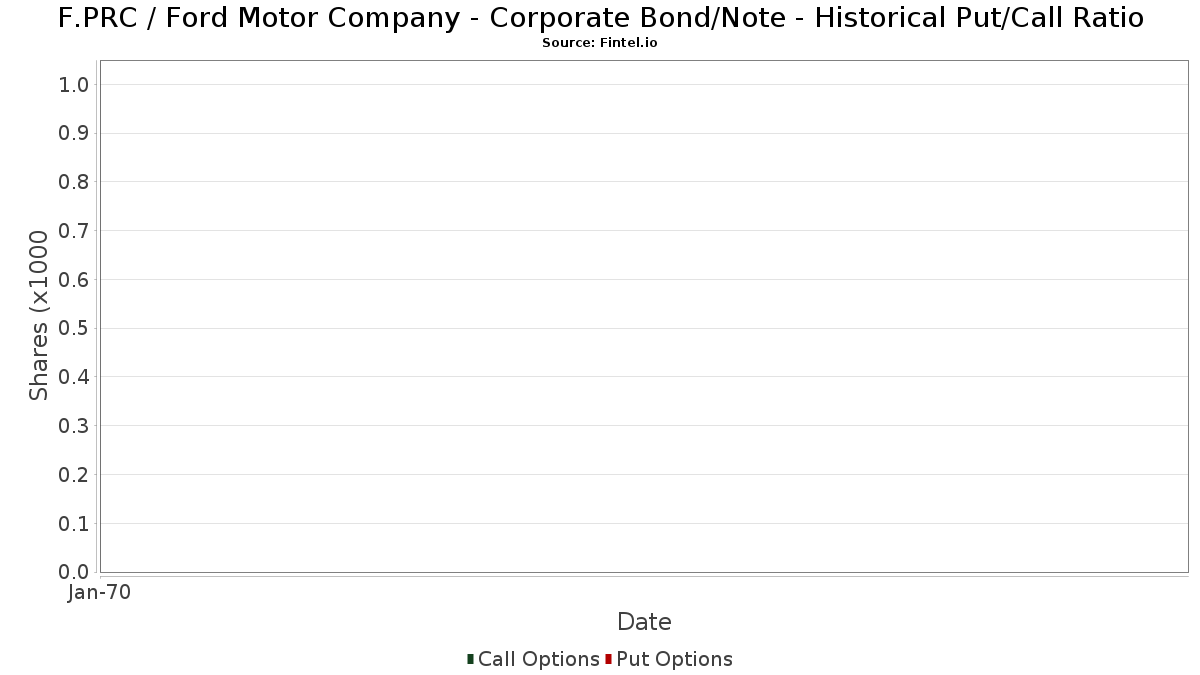Screen dimensions: 1200x675
Task: Click the 1.0 y-axis tick label
Action: click(x=75, y=85)
